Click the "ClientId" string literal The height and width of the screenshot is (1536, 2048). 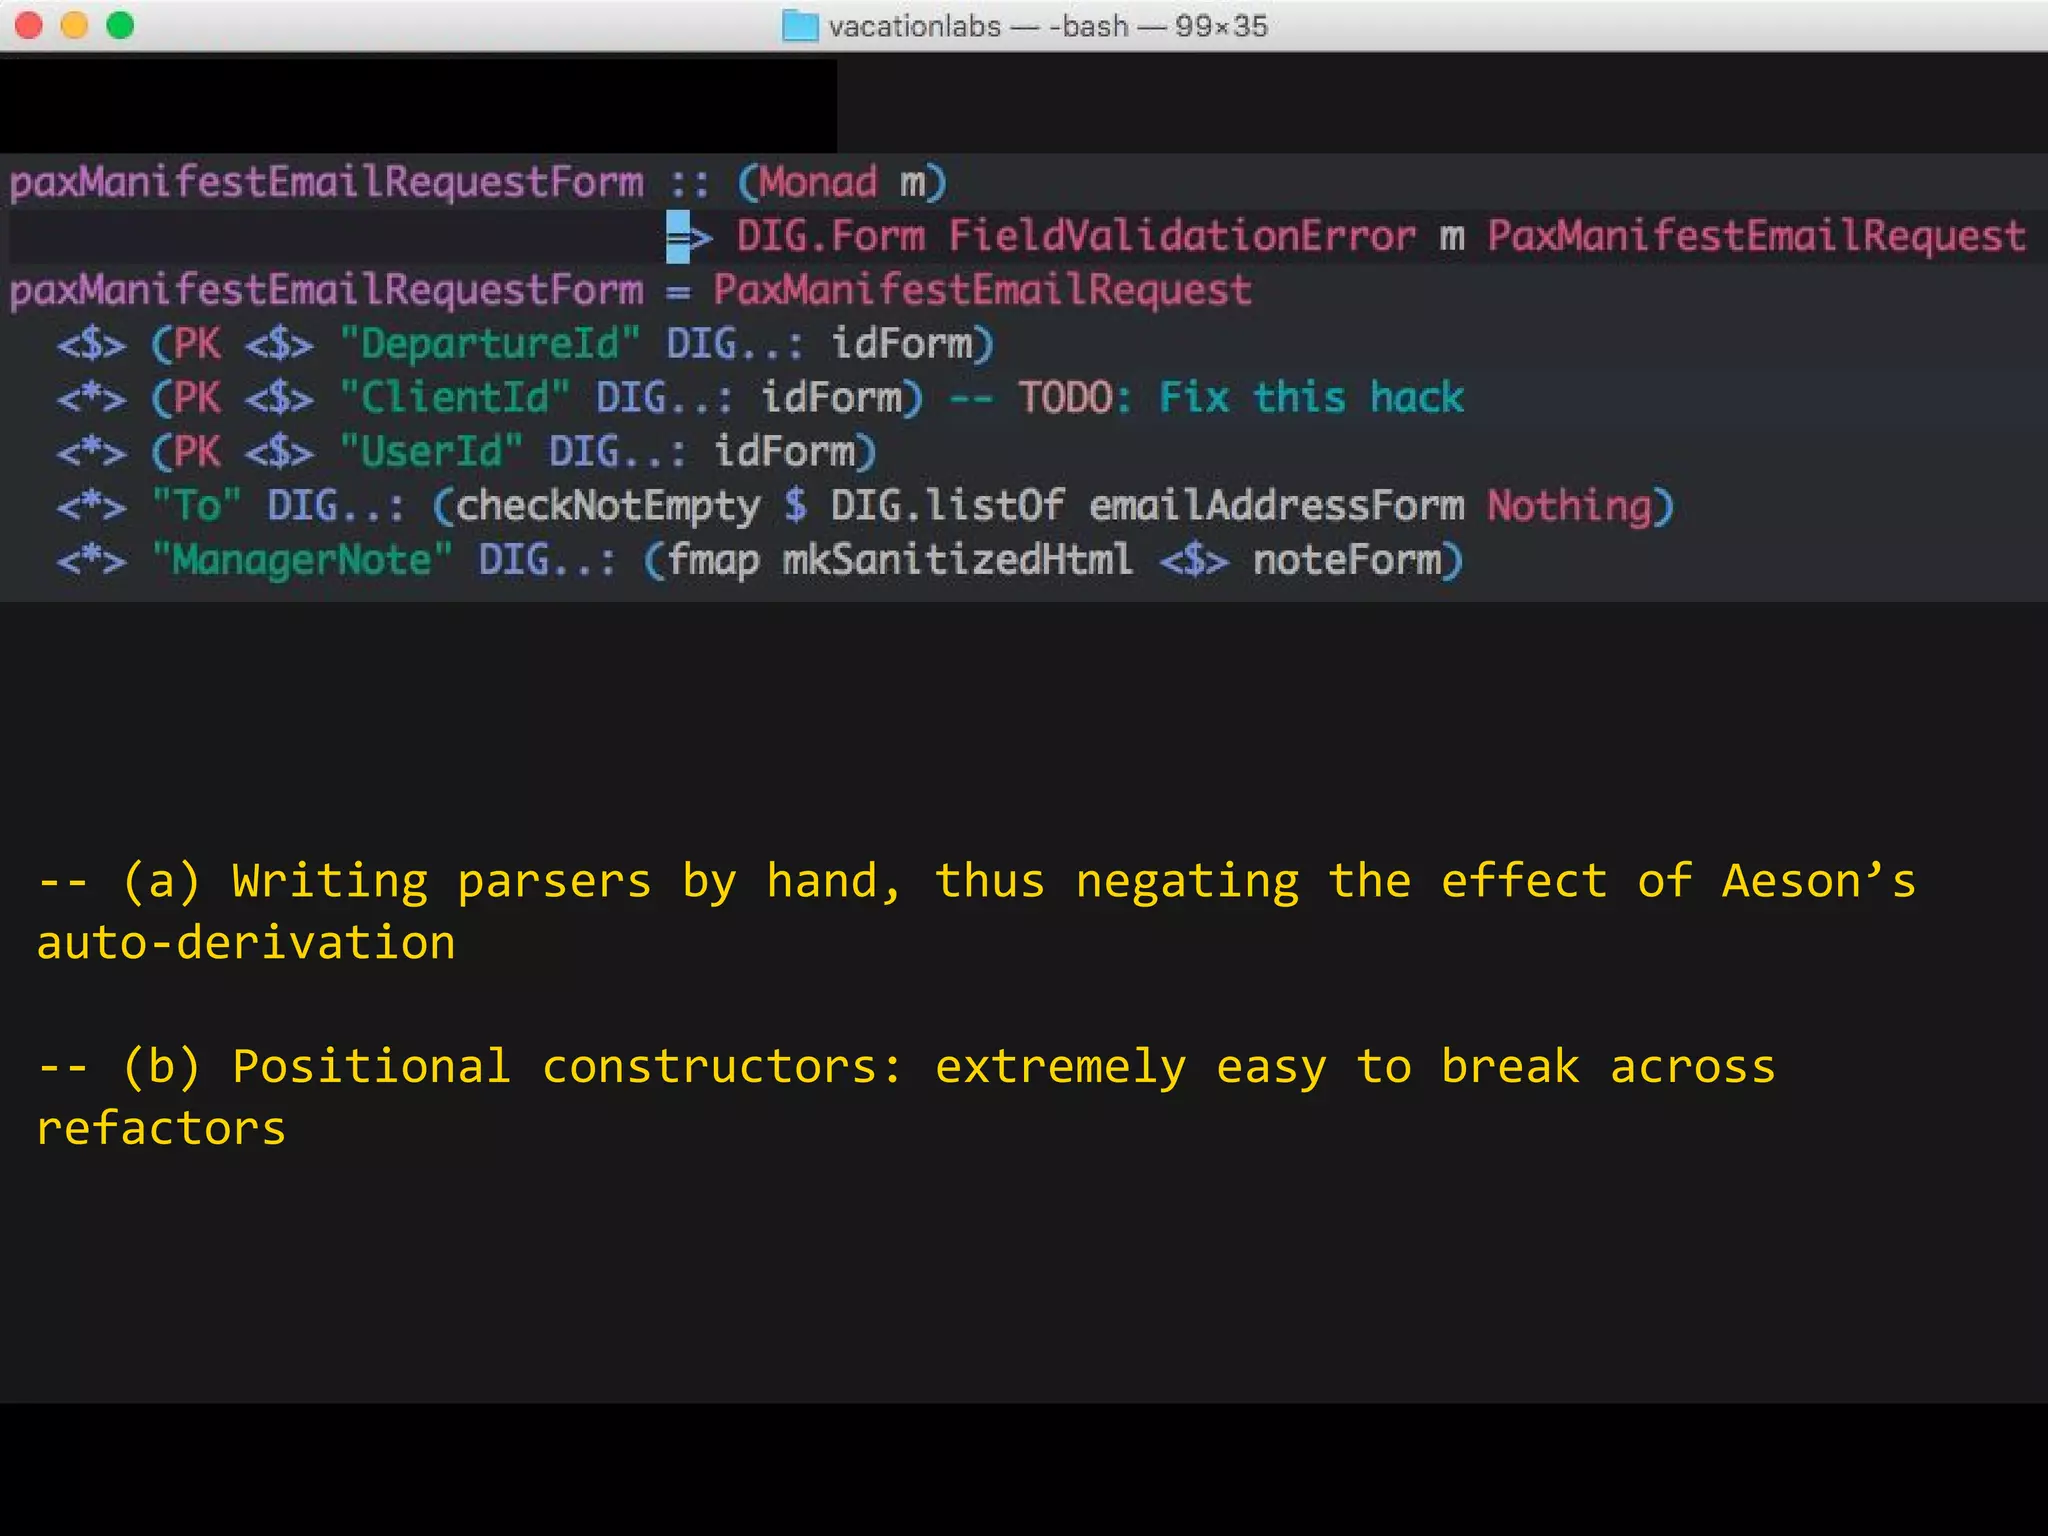pyautogui.click(x=455, y=398)
